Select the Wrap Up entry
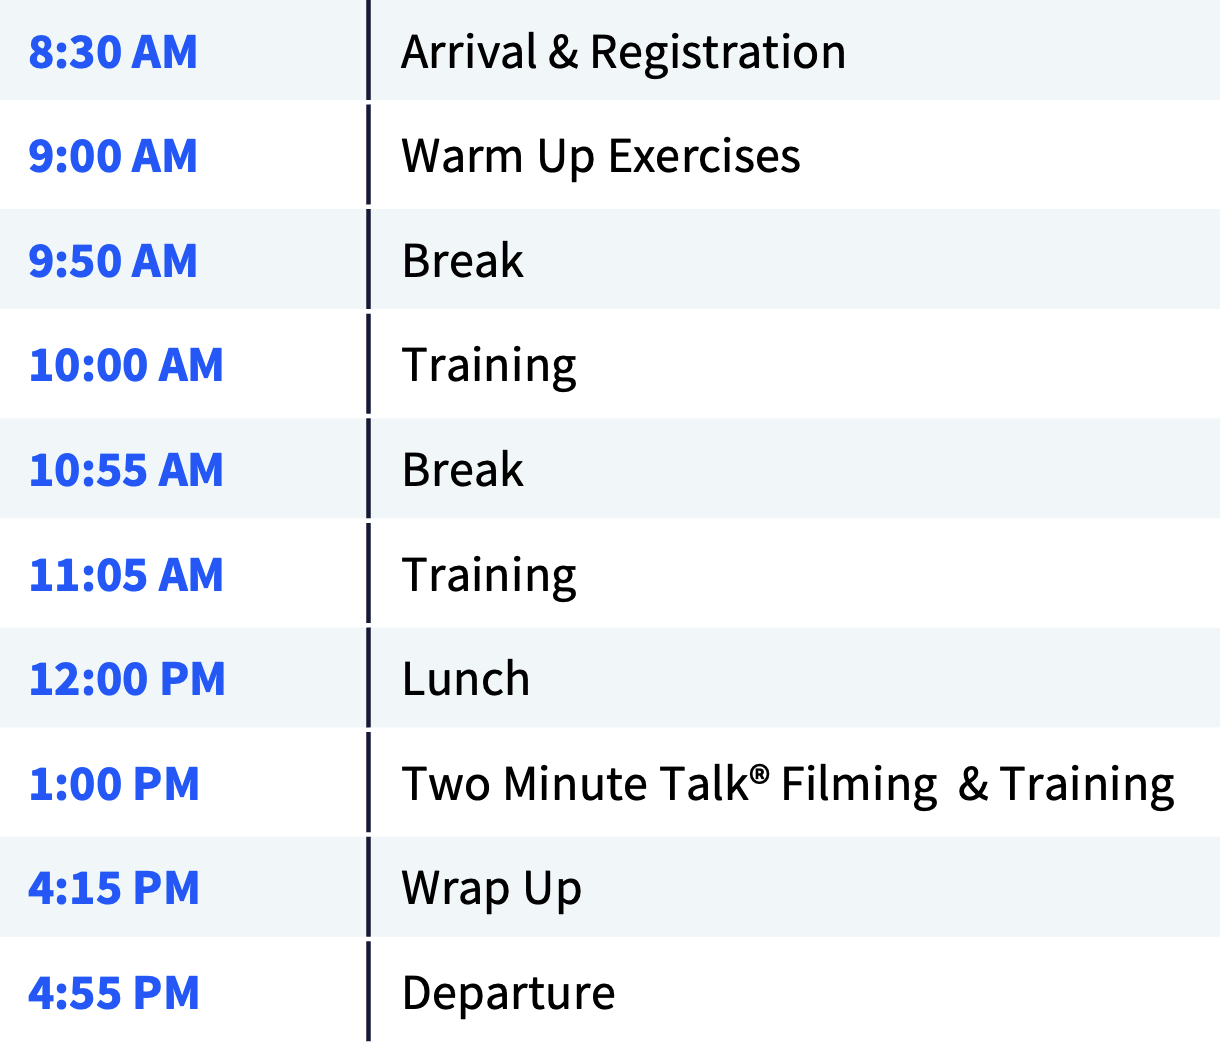Viewport: 1220px width, 1042px height. (491, 888)
